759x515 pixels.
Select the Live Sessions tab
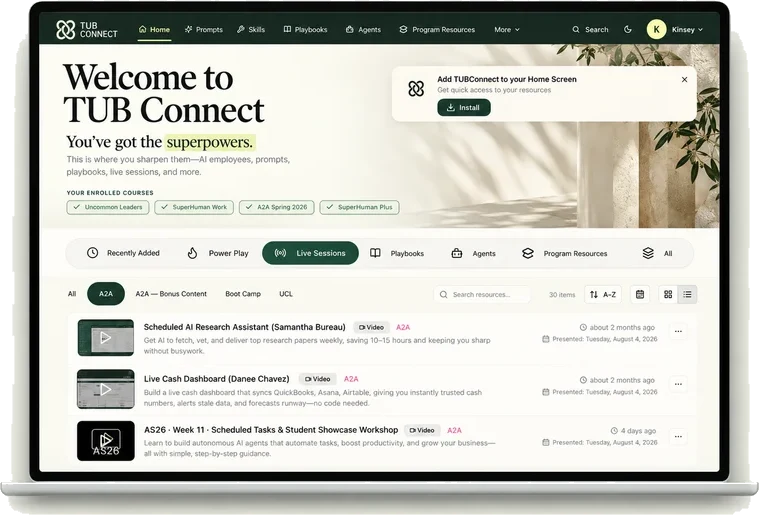pyautogui.click(x=310, y=253)
